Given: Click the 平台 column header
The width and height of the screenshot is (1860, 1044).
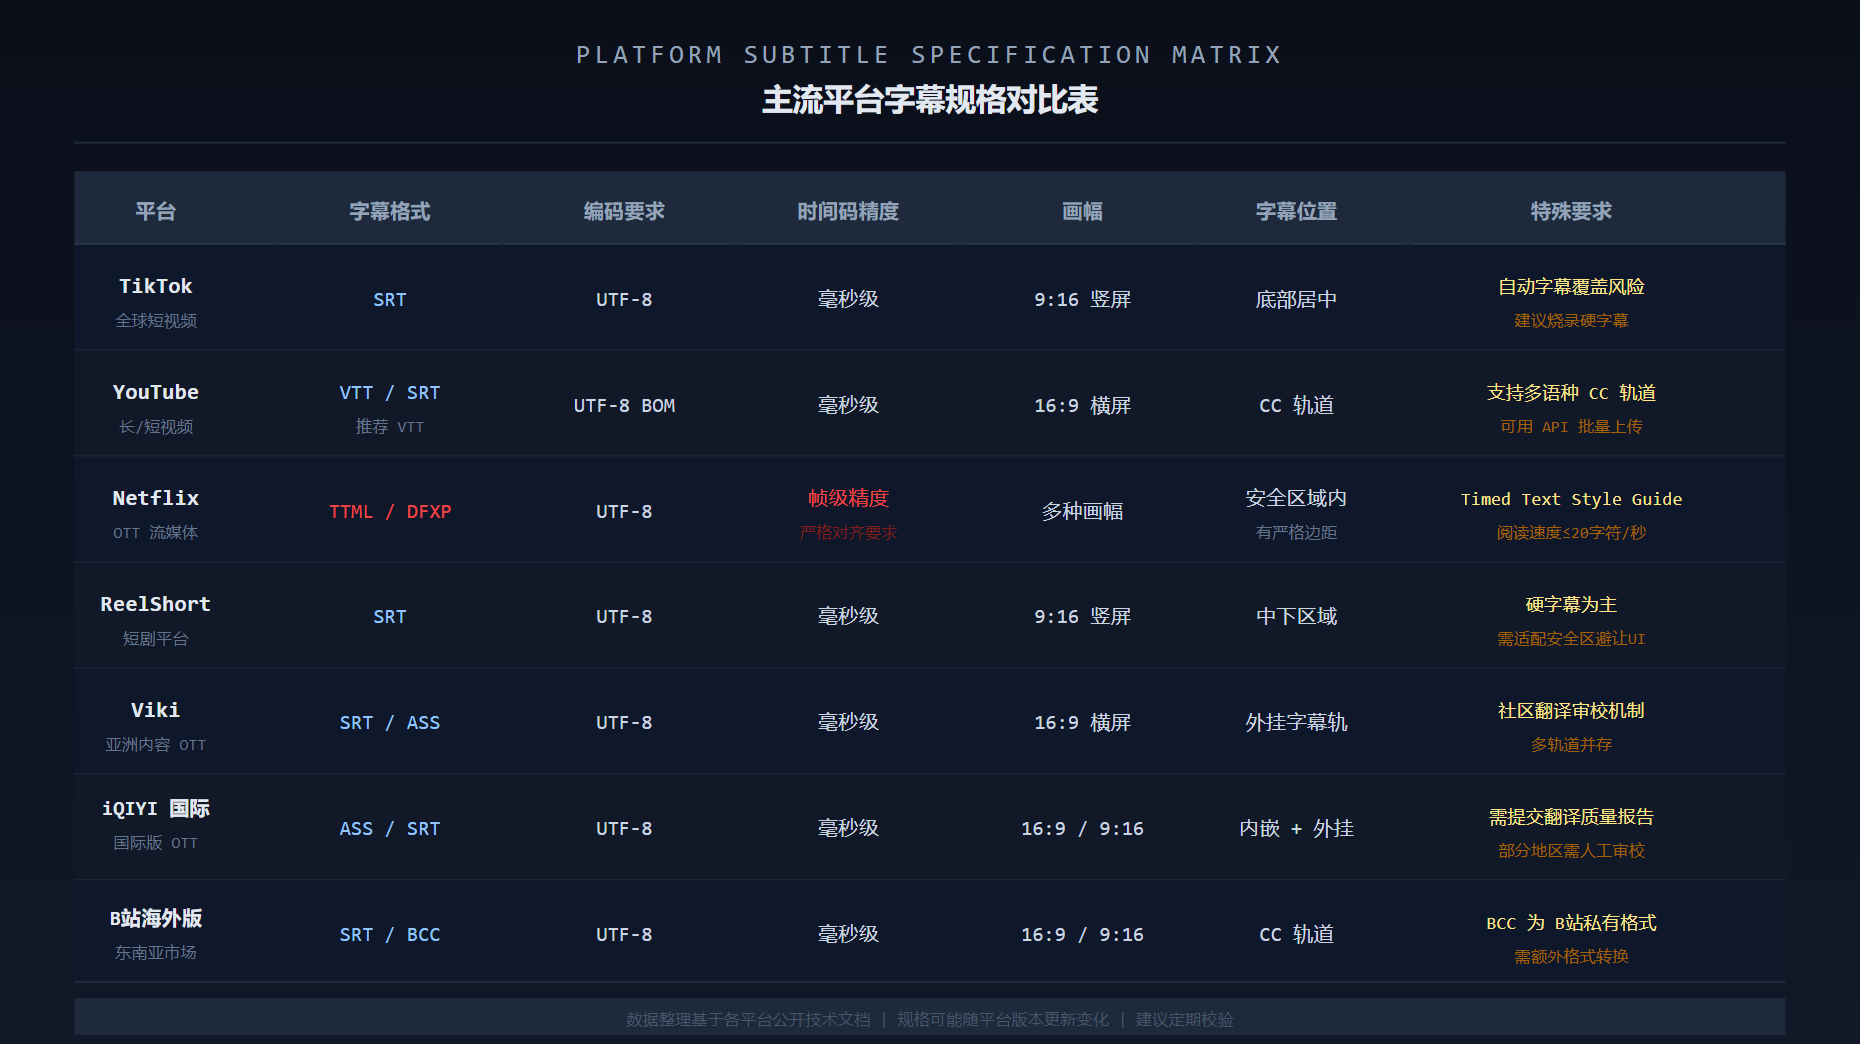Looking at the screenshot, I should [x=155, y=211].
